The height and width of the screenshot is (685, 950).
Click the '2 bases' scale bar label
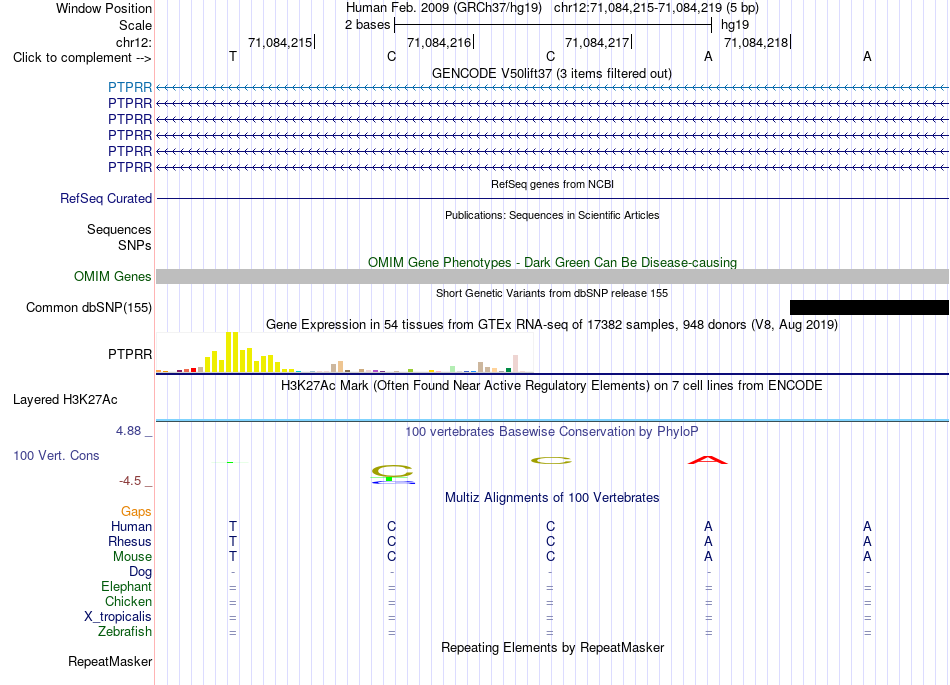coord(367,25)
